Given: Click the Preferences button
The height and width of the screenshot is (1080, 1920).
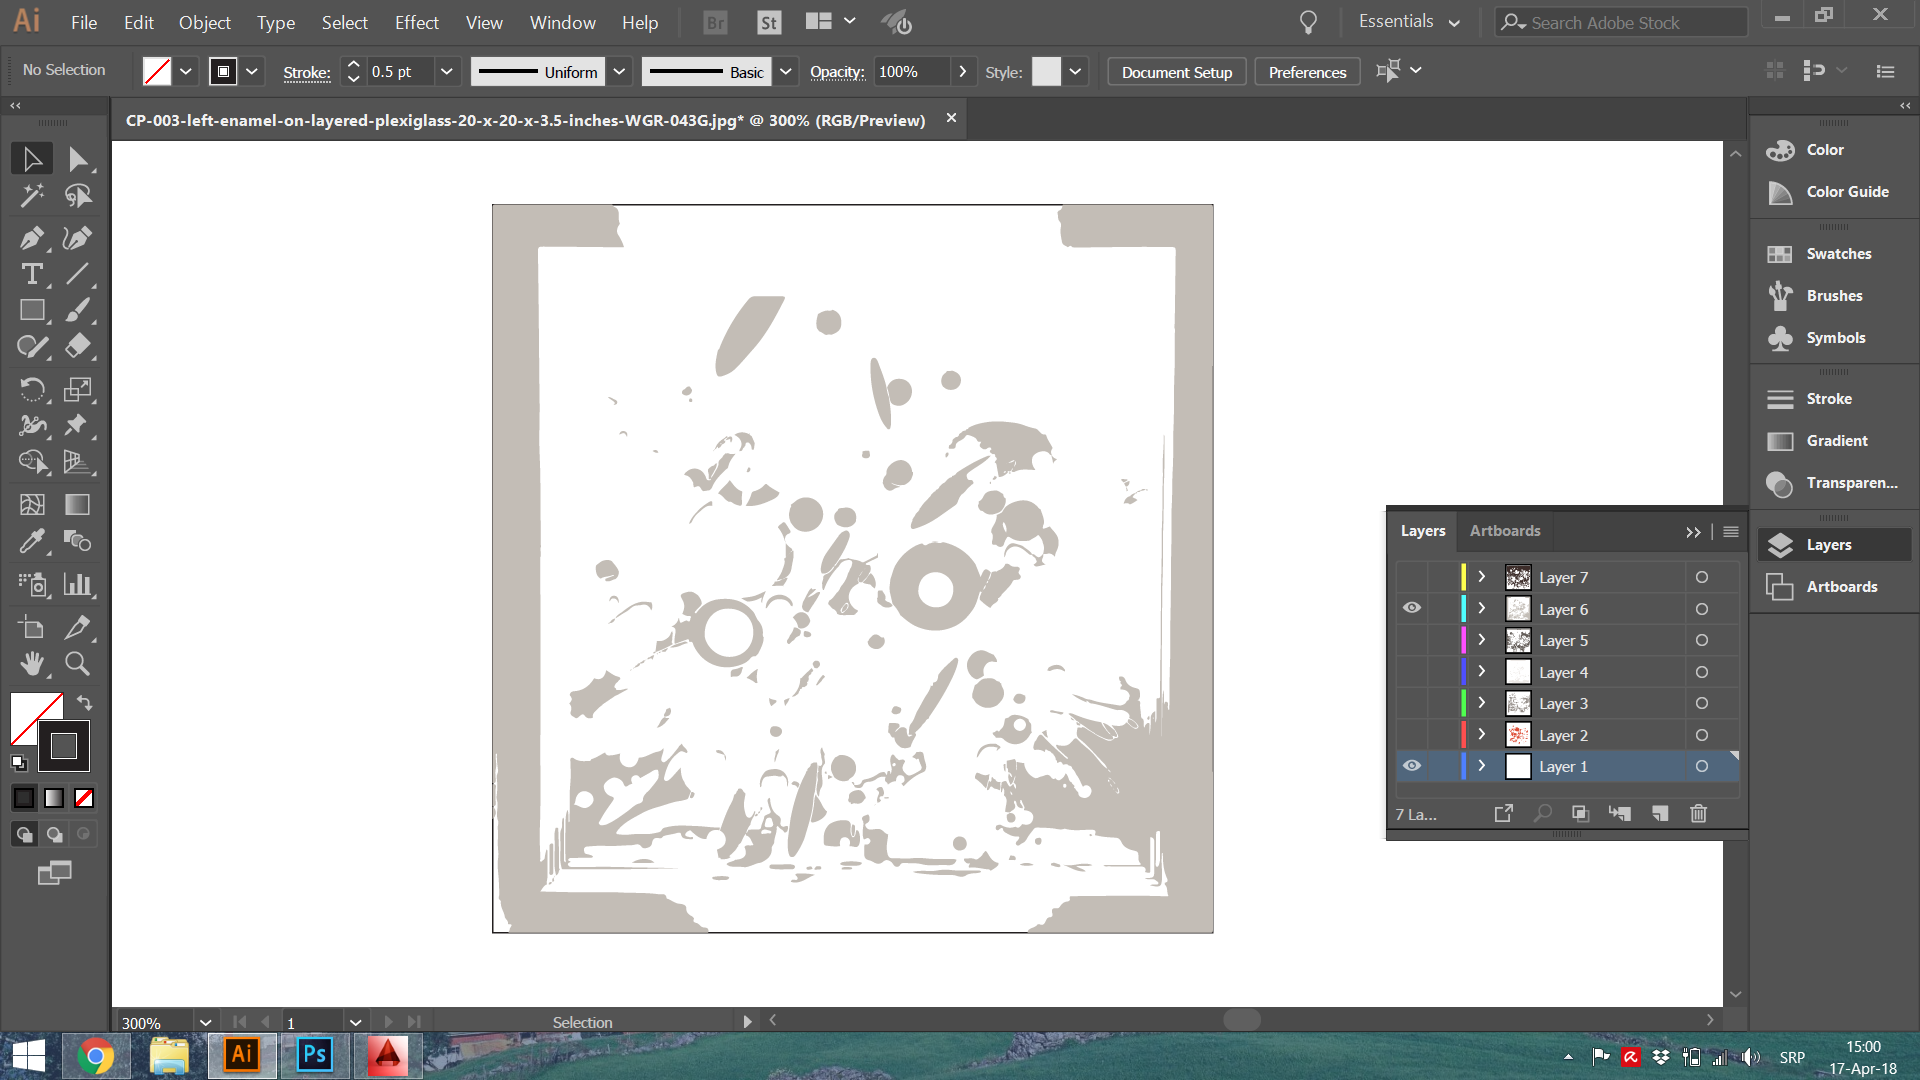Looking at the screenshot, I should 1307,72.
